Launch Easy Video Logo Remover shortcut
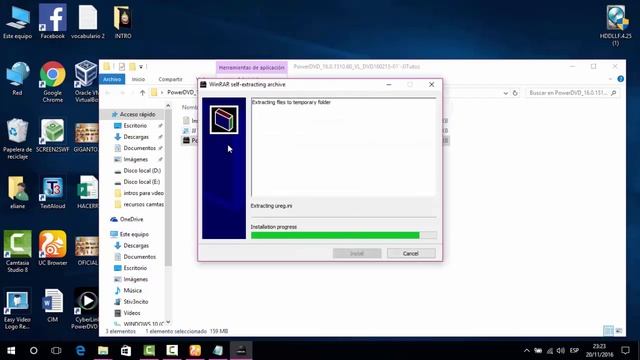 (x=17, y=309)
